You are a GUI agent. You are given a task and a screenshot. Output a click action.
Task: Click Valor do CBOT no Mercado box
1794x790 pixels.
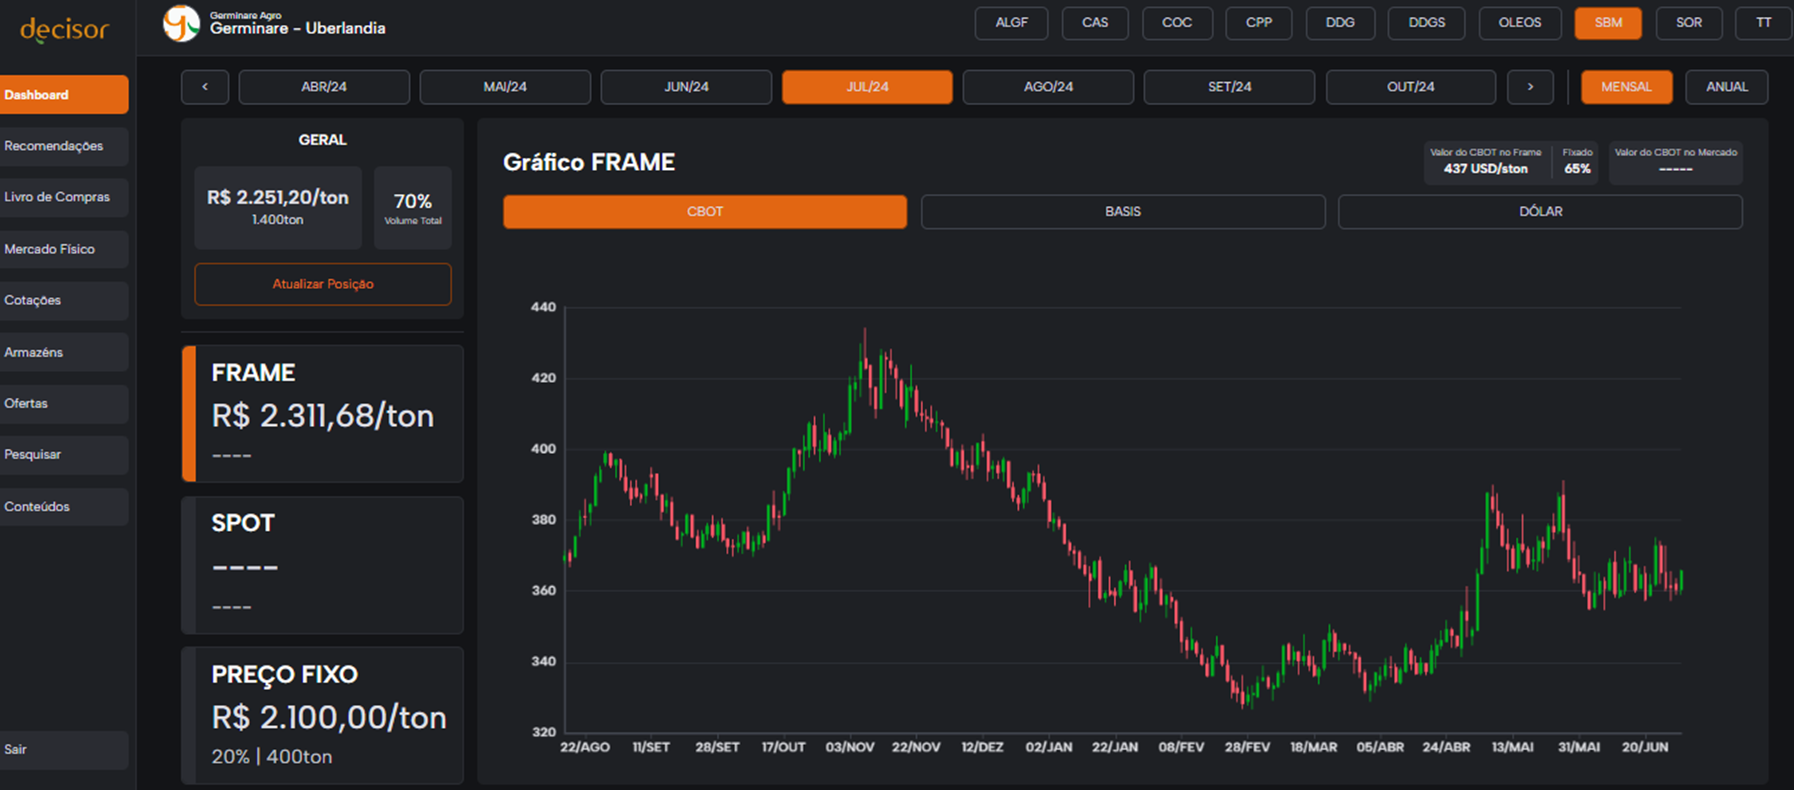[x=1676, y=162]
